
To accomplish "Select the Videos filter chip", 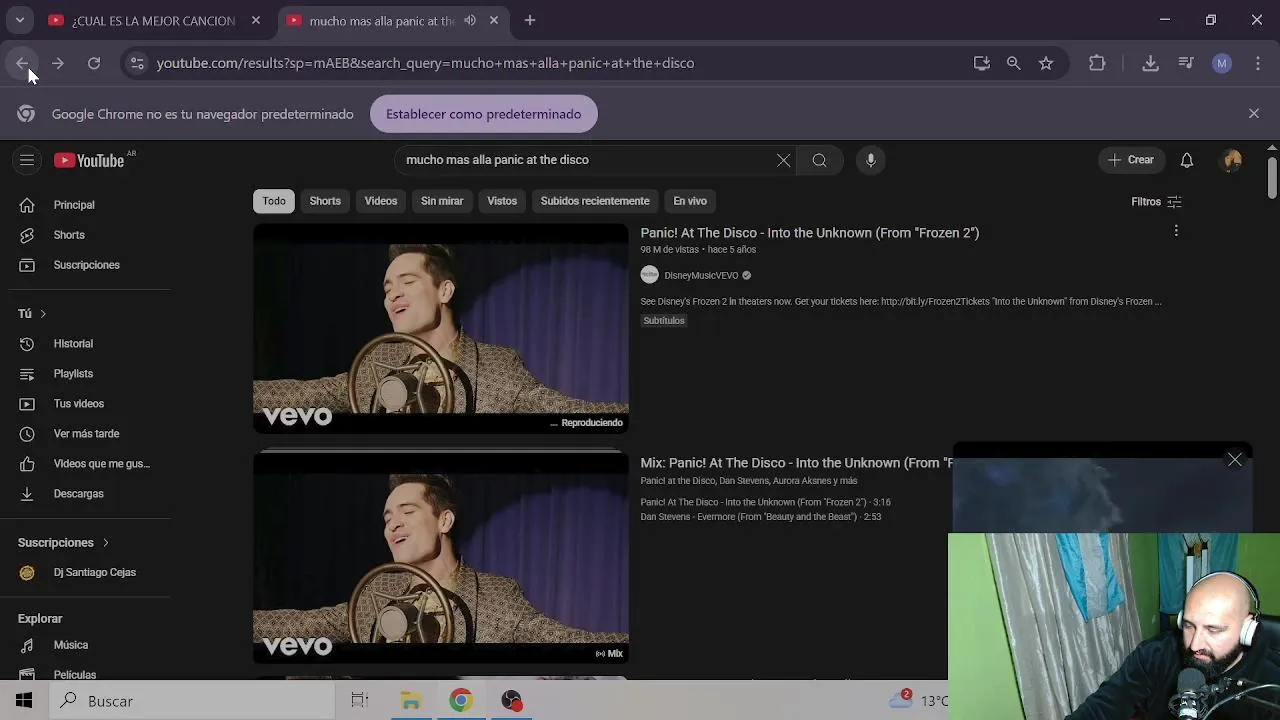I will [x=381, y=201].
